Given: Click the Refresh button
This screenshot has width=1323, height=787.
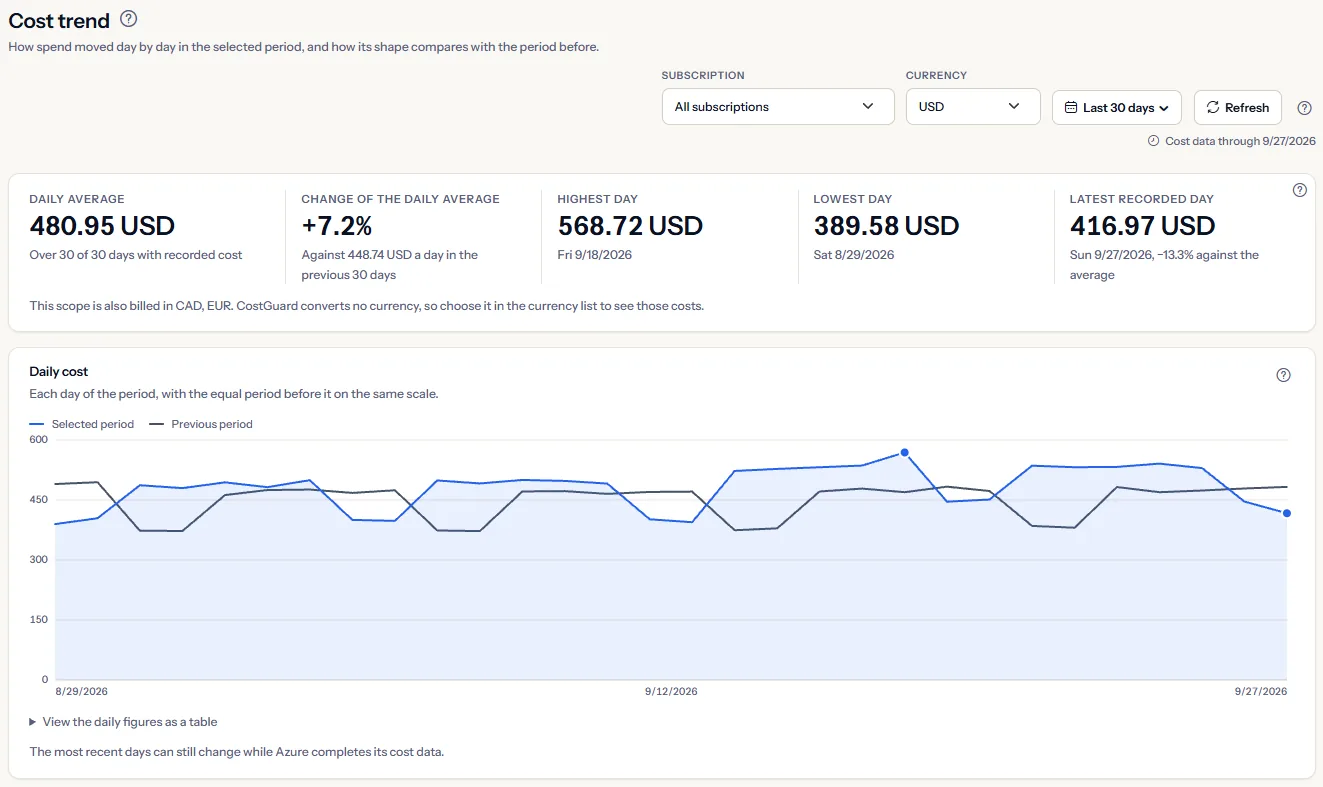Looking at the screenshot, I should tap(1238, 107).
